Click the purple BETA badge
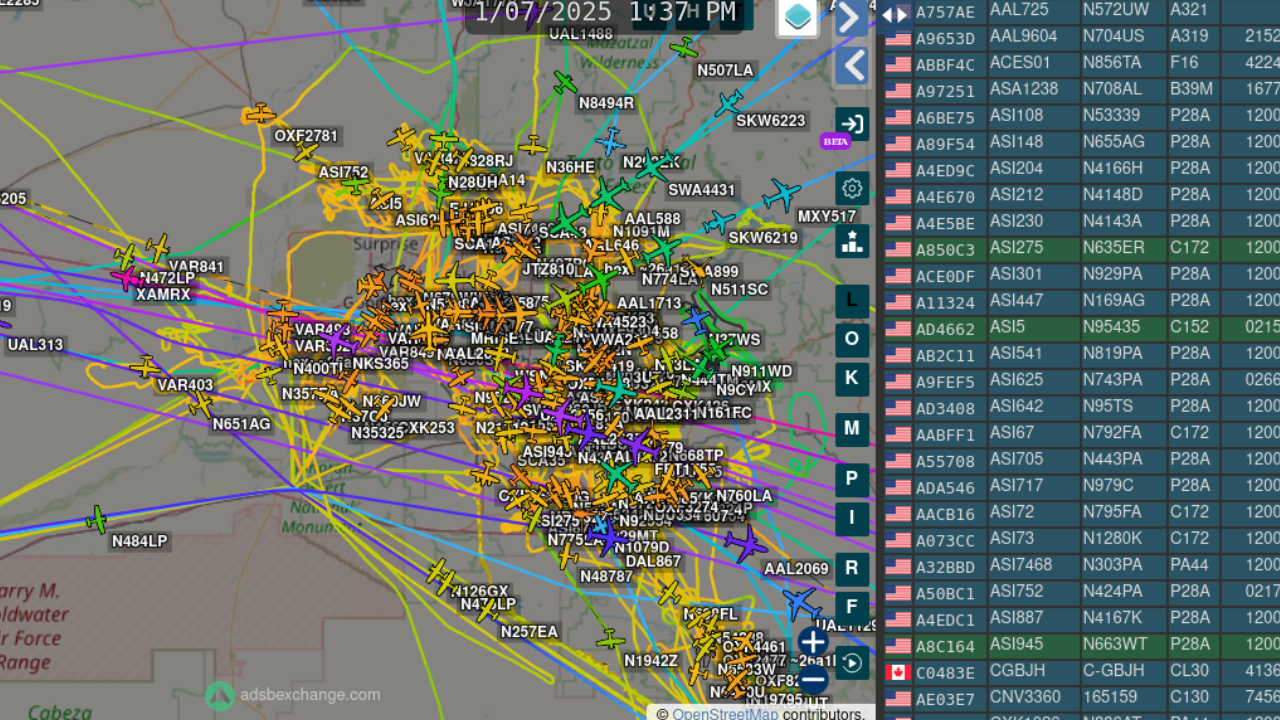1280x720 pixels. click(x=835, y=141)
